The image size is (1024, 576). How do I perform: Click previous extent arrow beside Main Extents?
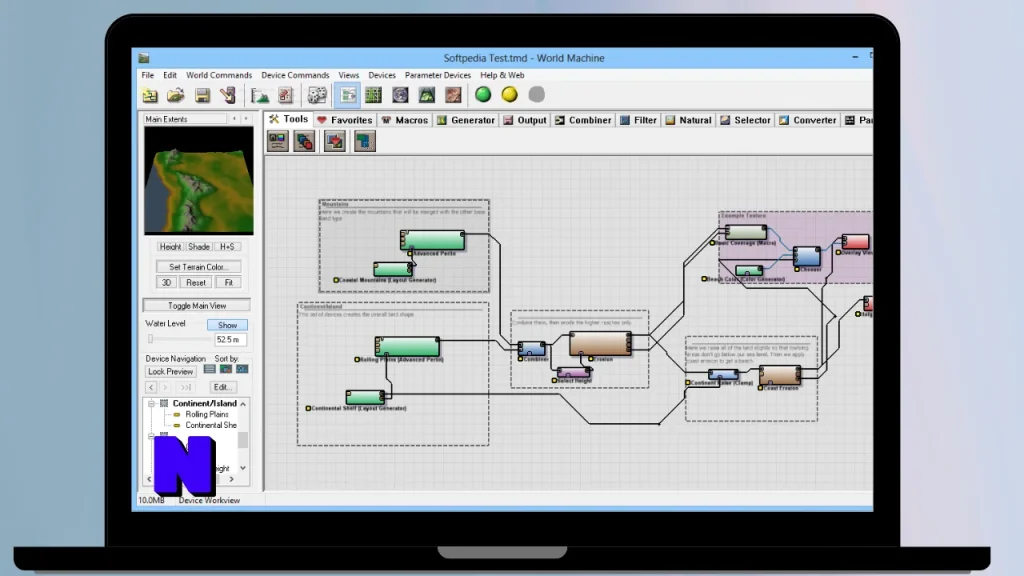tap(234, 119)
